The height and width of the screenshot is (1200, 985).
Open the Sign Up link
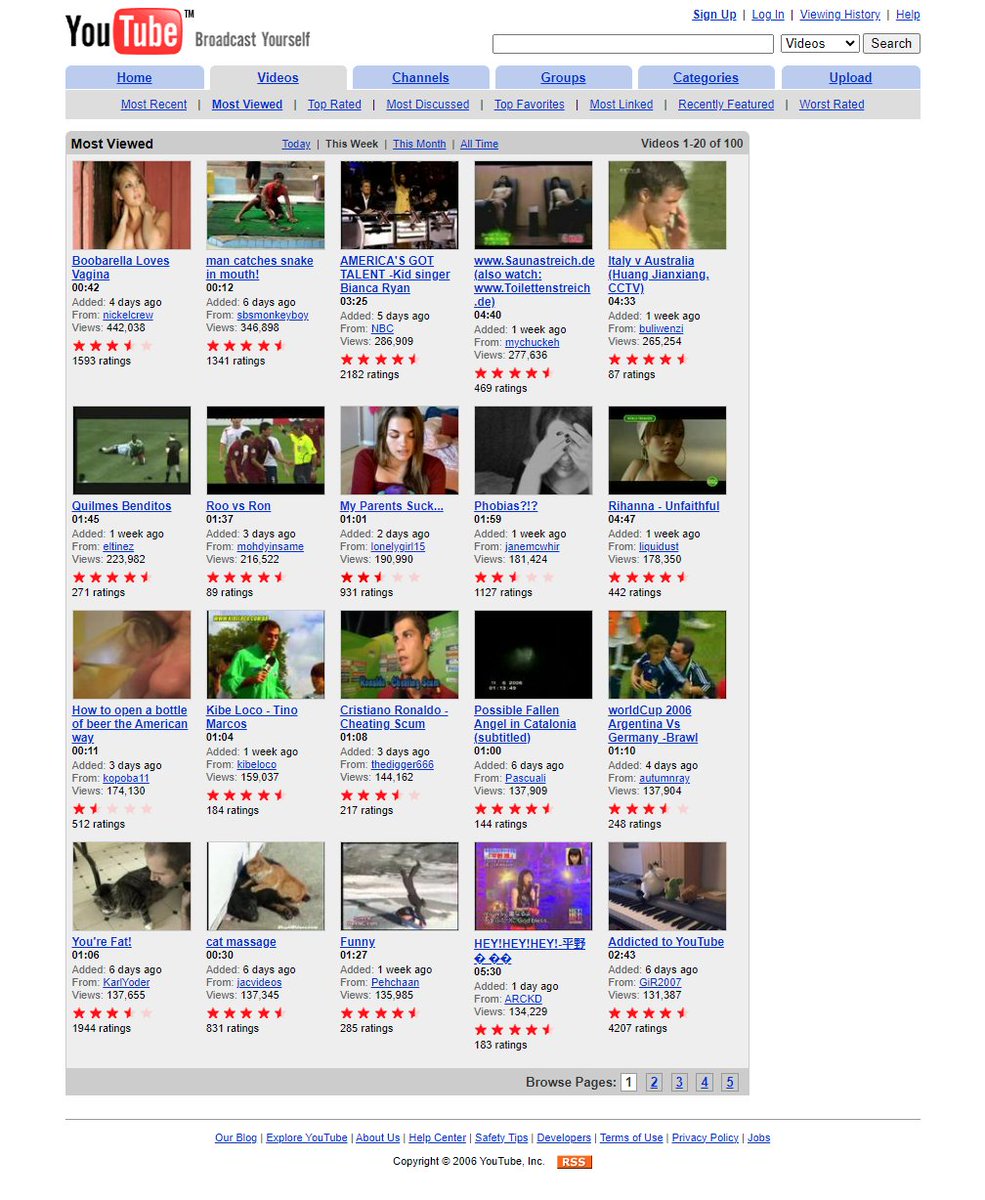(x=713, y=14)
